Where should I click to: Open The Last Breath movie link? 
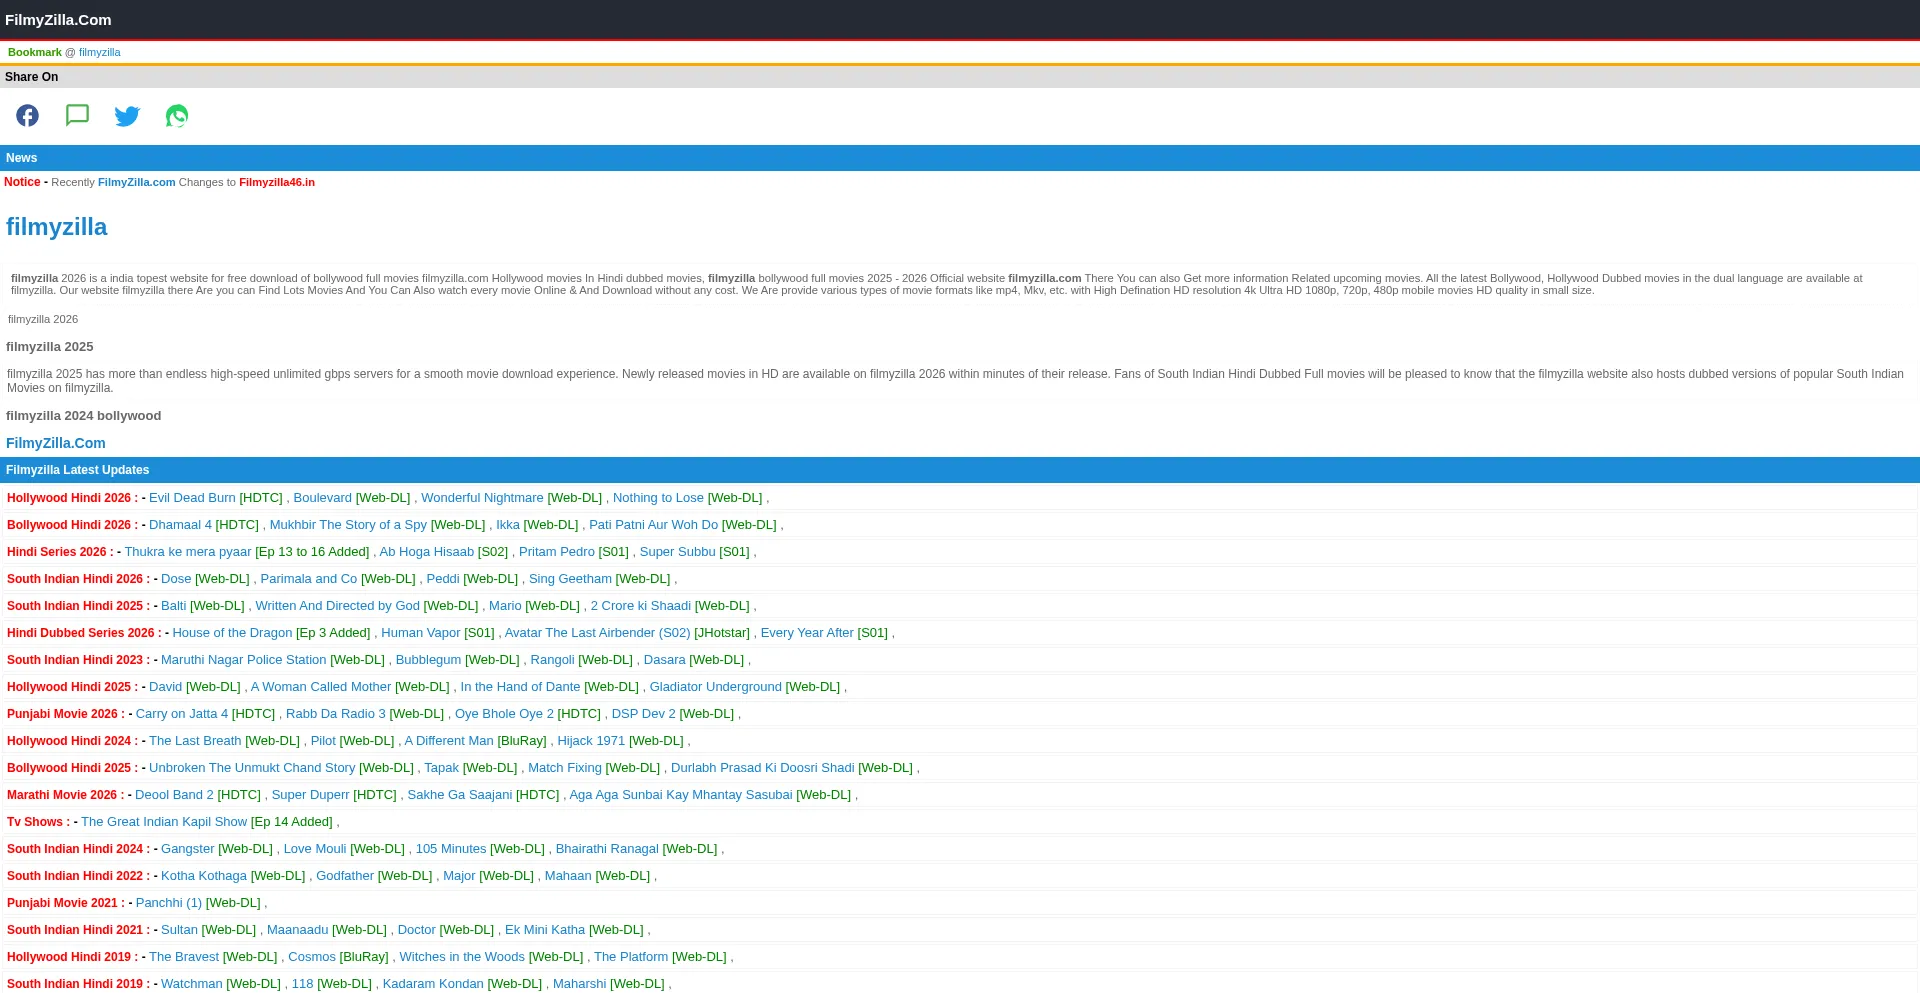[x=195, y=741]
